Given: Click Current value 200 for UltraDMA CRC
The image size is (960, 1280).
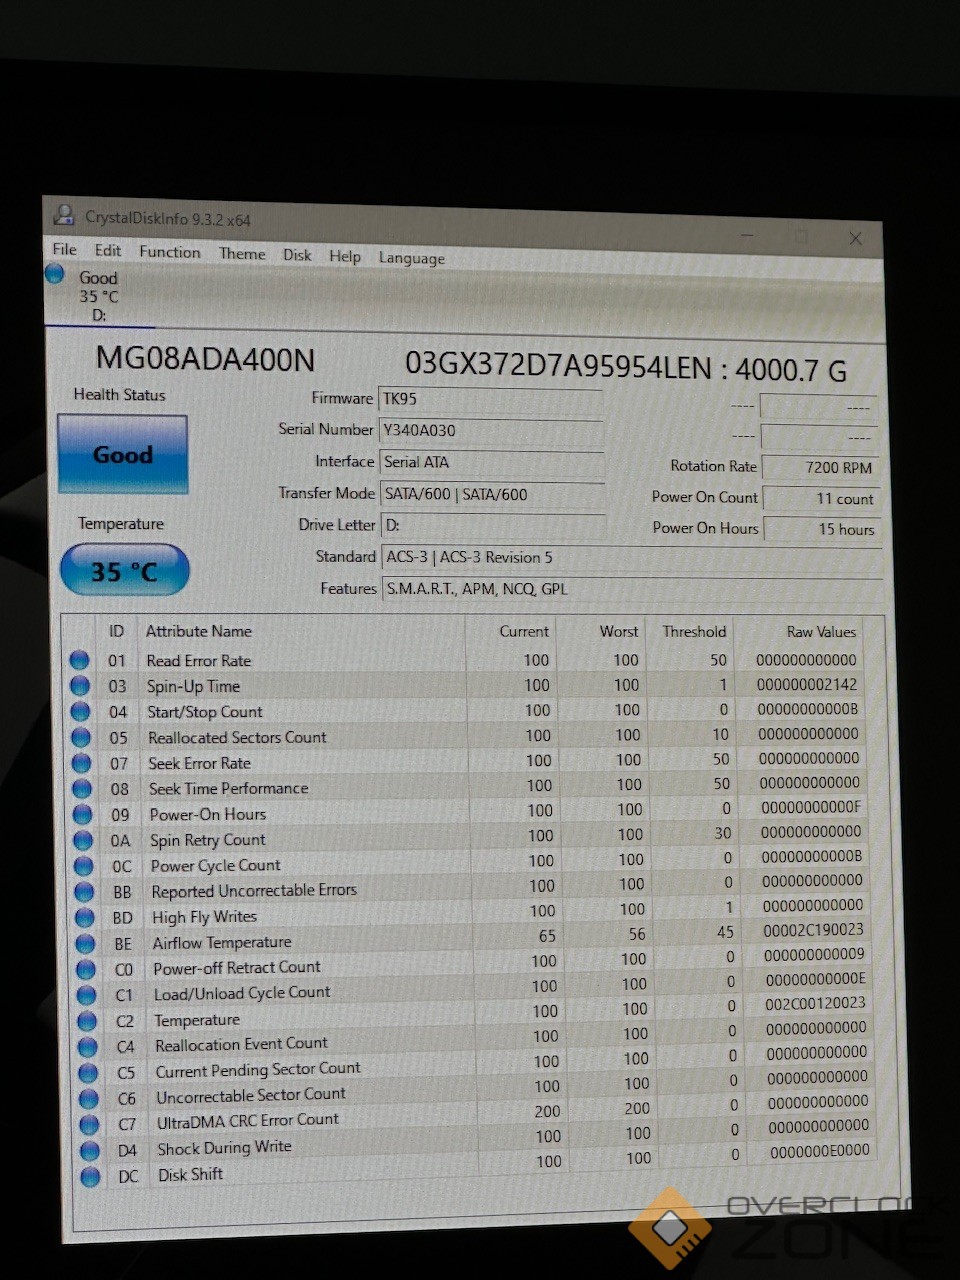Looking at the screenshot, I should pyautogui.click(x=547, y=1111).
